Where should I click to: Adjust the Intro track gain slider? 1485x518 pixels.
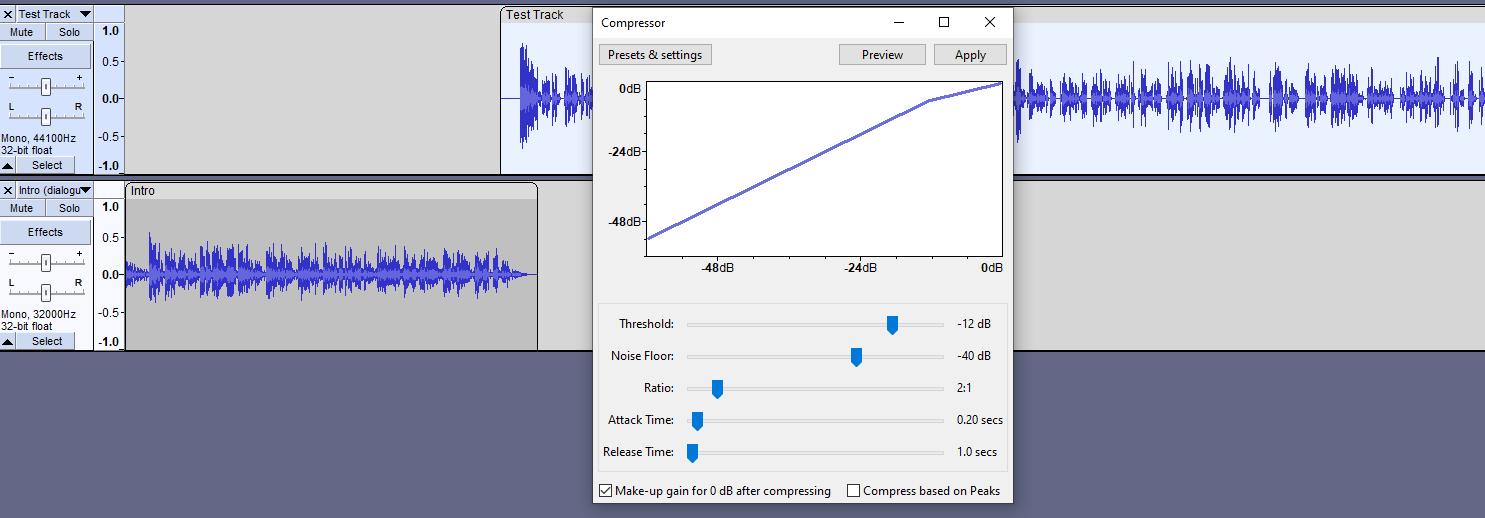(x=46, y=263)
